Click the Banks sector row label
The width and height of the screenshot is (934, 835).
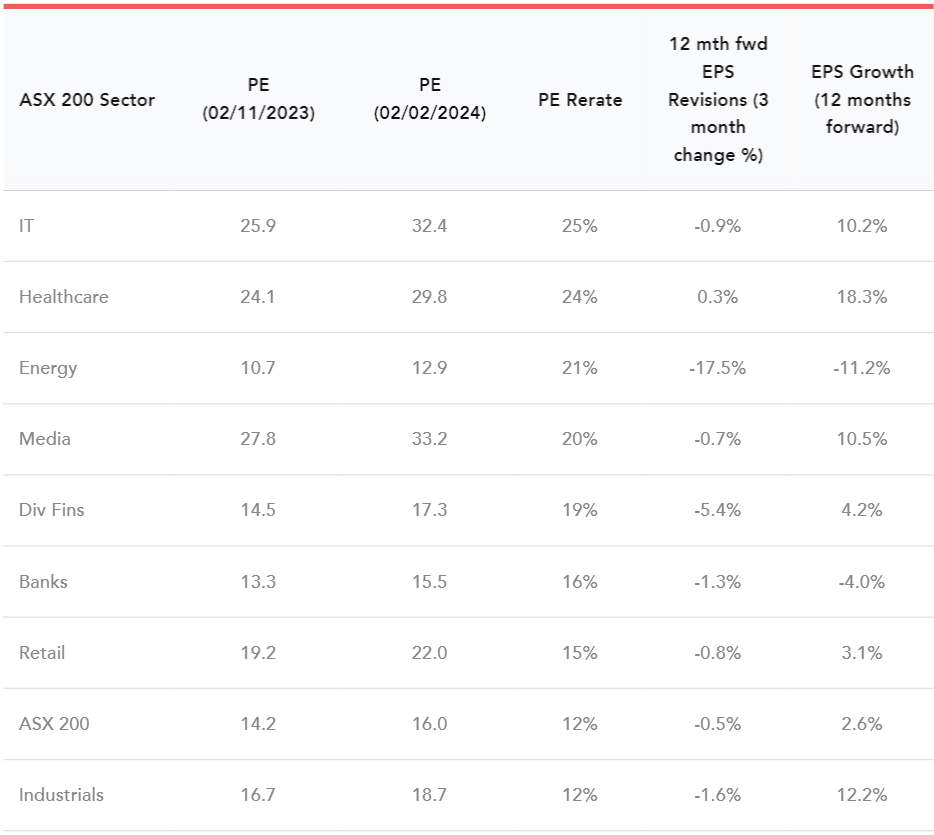(44, 581)
